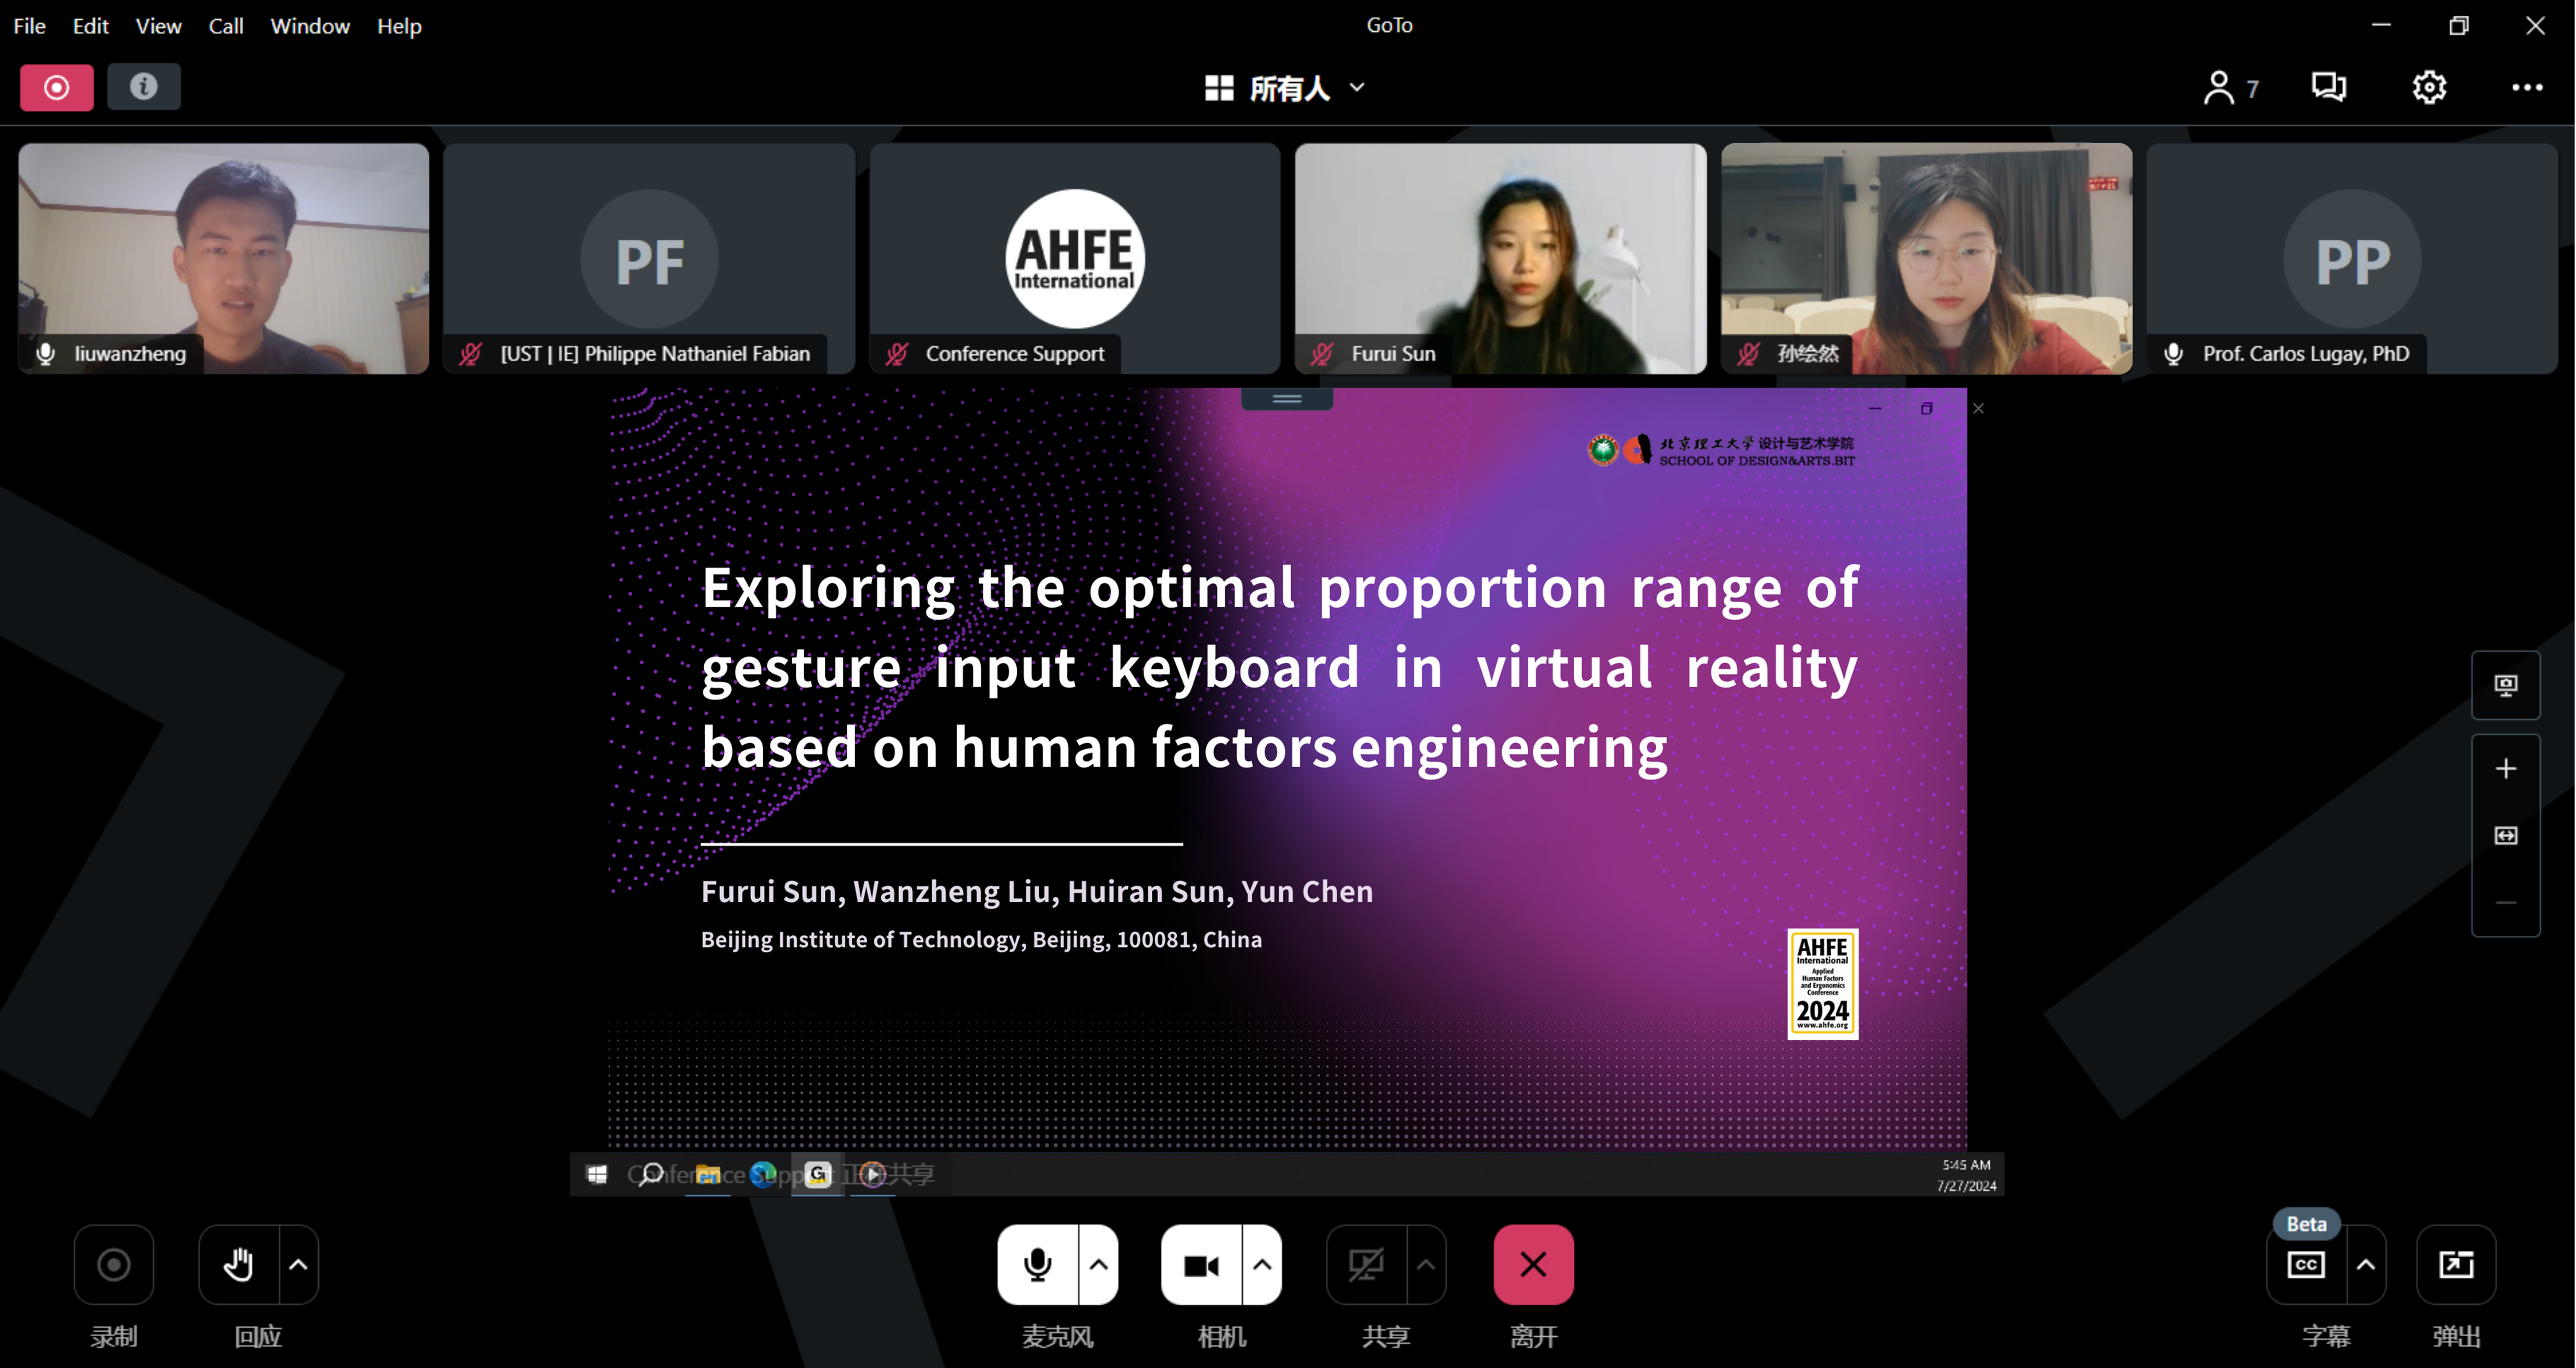Open the meeting info icon
This screenshot has height=1368, width=2576.
143,87
